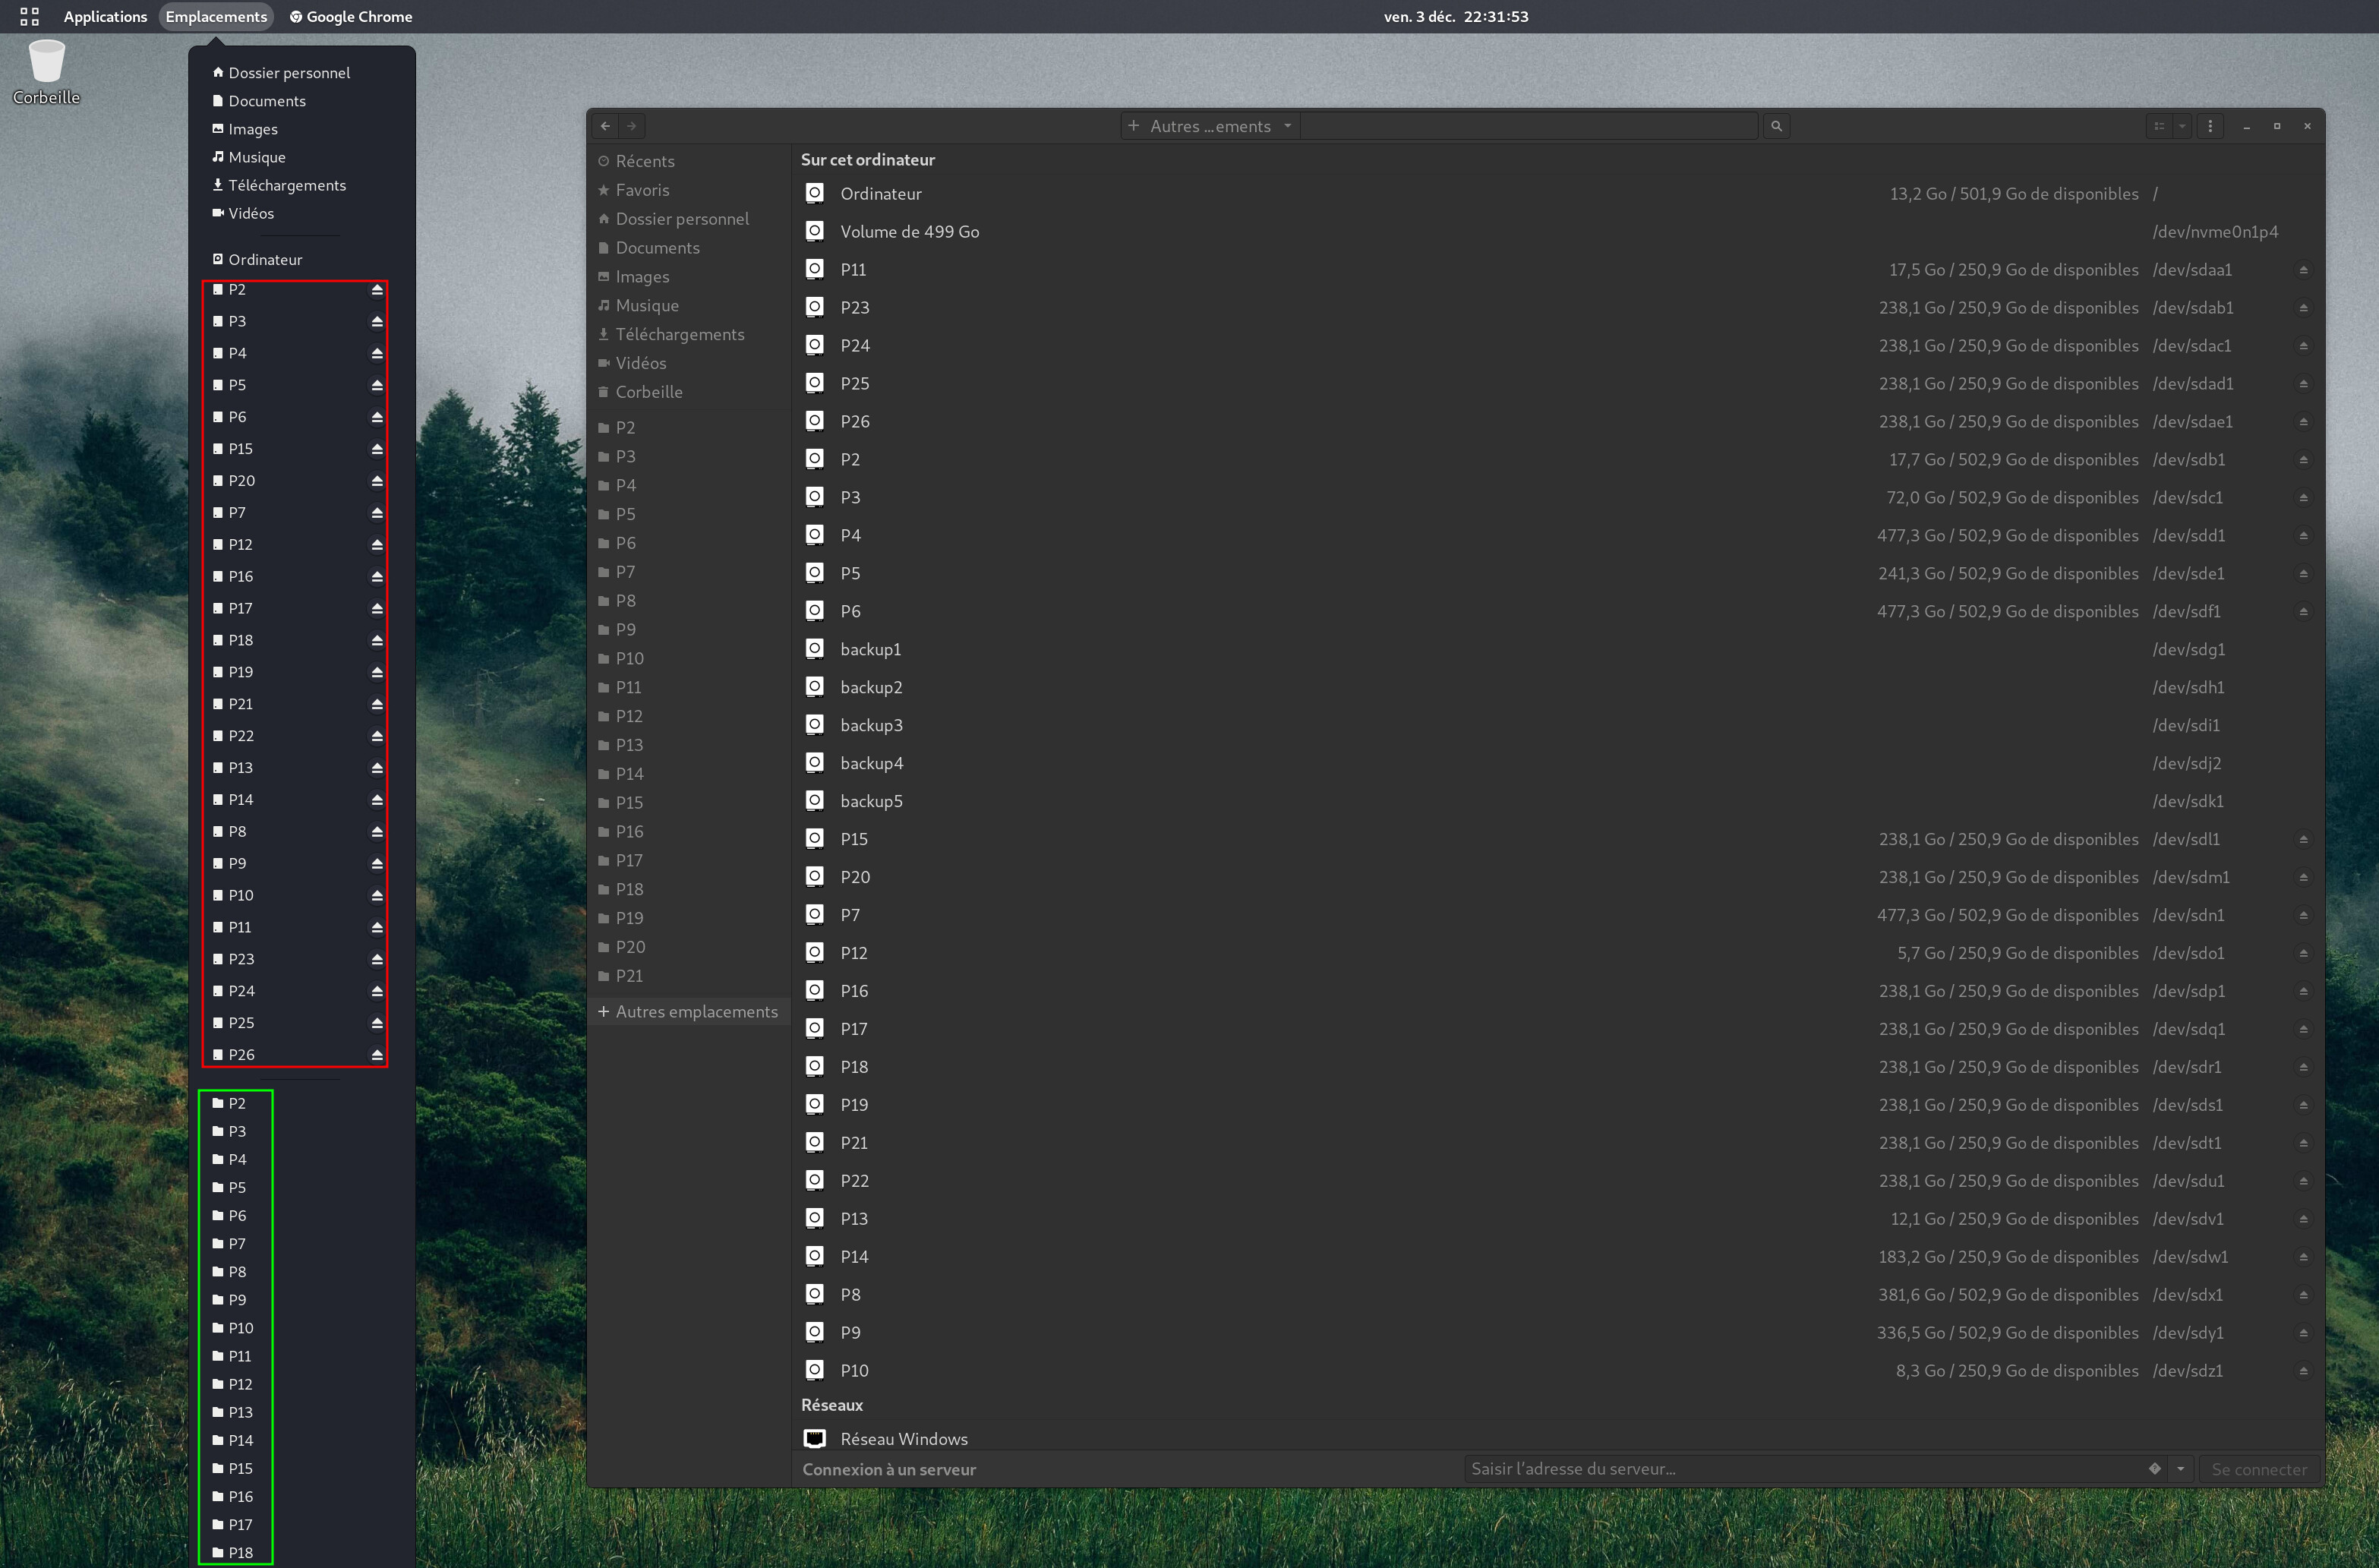
Task: Eject P10 volume /dev/sdz1
Action: pyautogui.click(x=2303, y=1371)
